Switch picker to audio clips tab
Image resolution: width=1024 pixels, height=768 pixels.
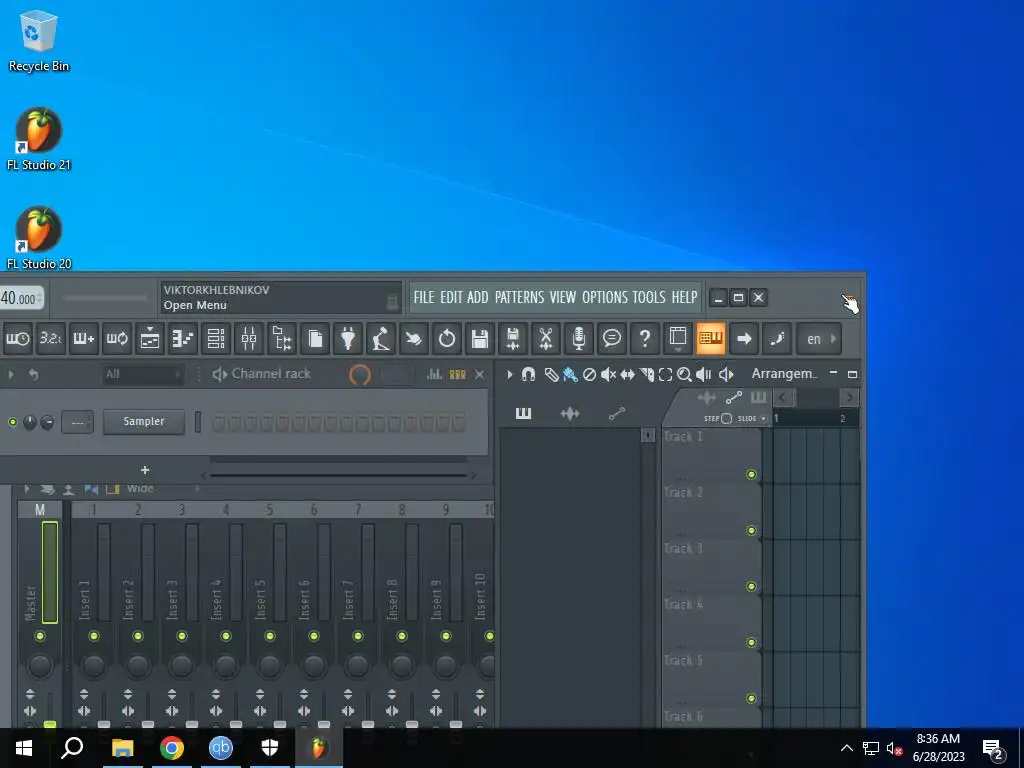(x=570, y=413)
